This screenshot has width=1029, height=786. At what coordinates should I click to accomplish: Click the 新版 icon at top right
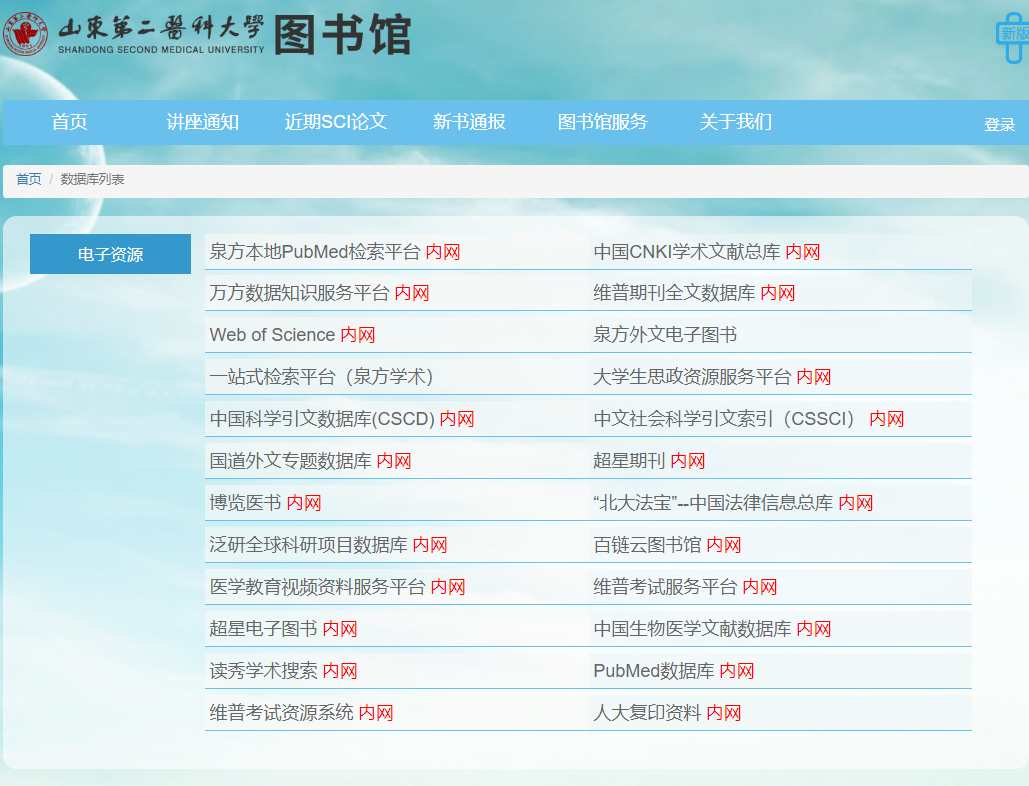(x=1012, y=34)
